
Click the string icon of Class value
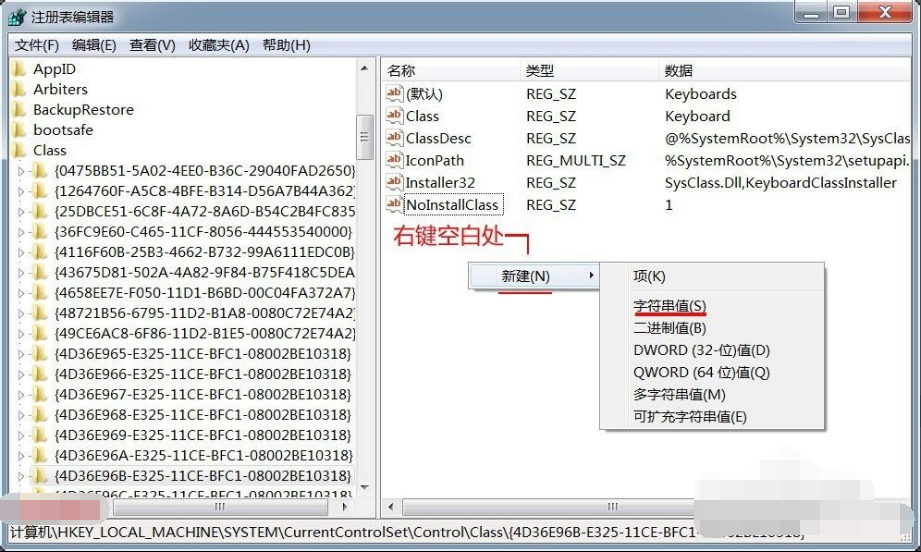click(394, 115)
